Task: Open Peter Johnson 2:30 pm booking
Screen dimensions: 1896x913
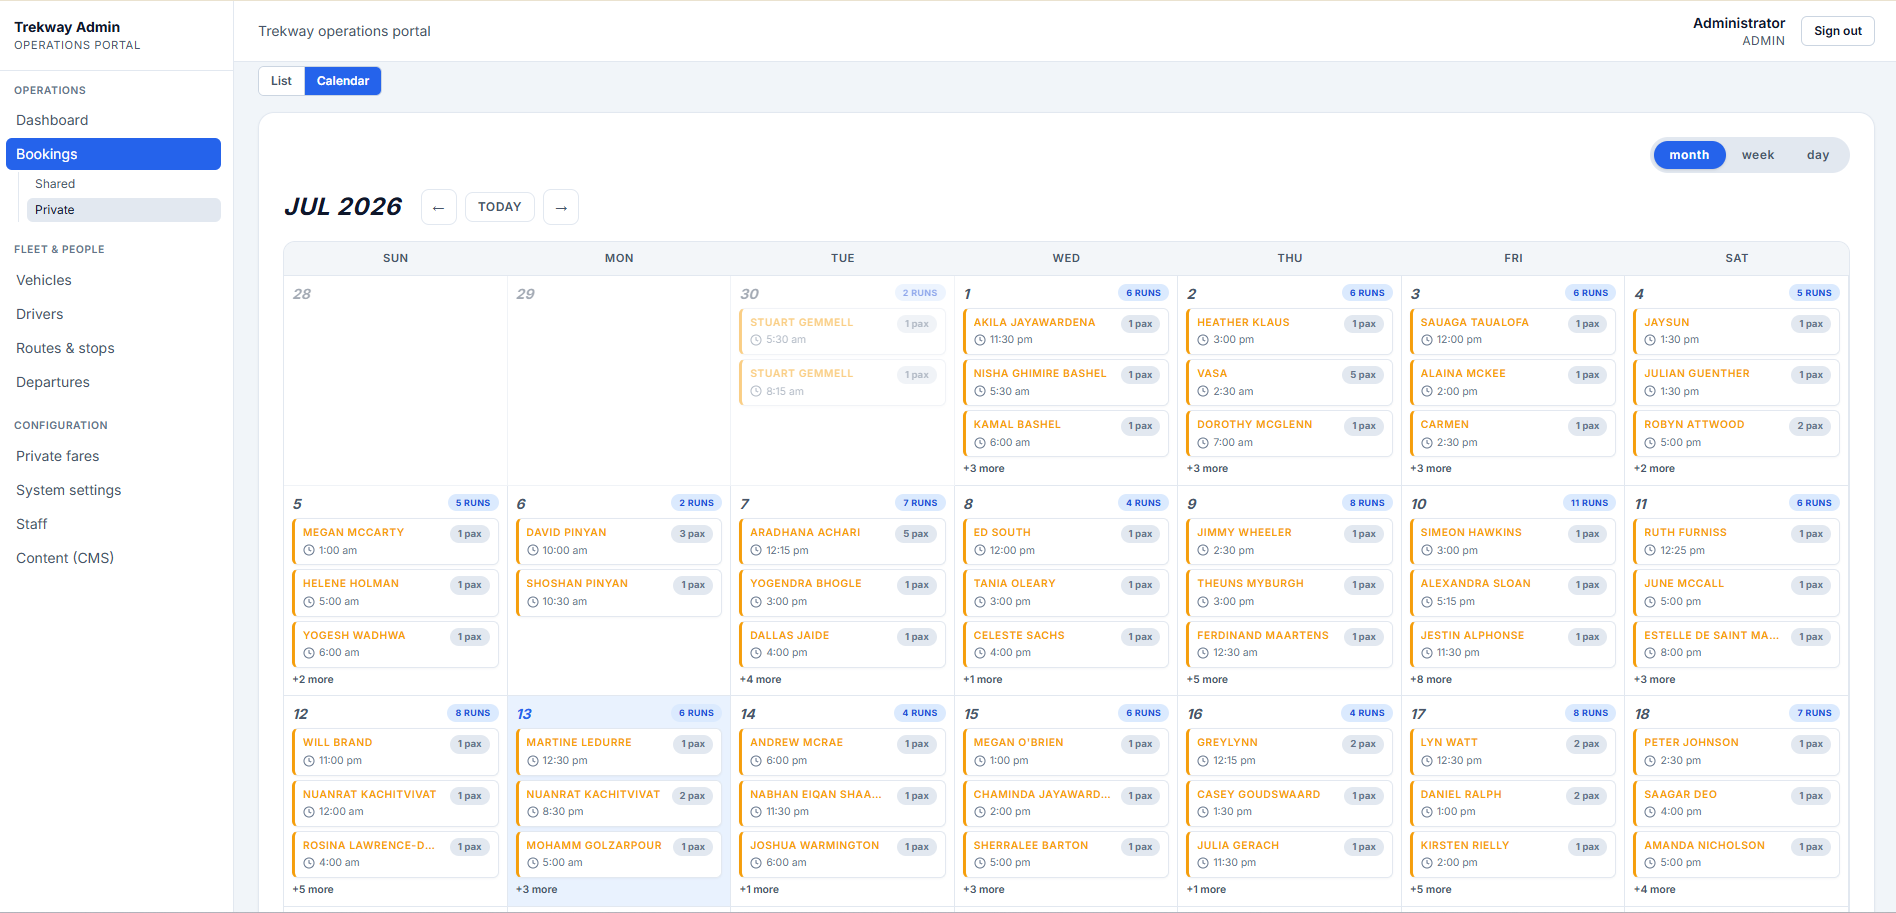Action: pyautogui.click(x=1736, y=751)
